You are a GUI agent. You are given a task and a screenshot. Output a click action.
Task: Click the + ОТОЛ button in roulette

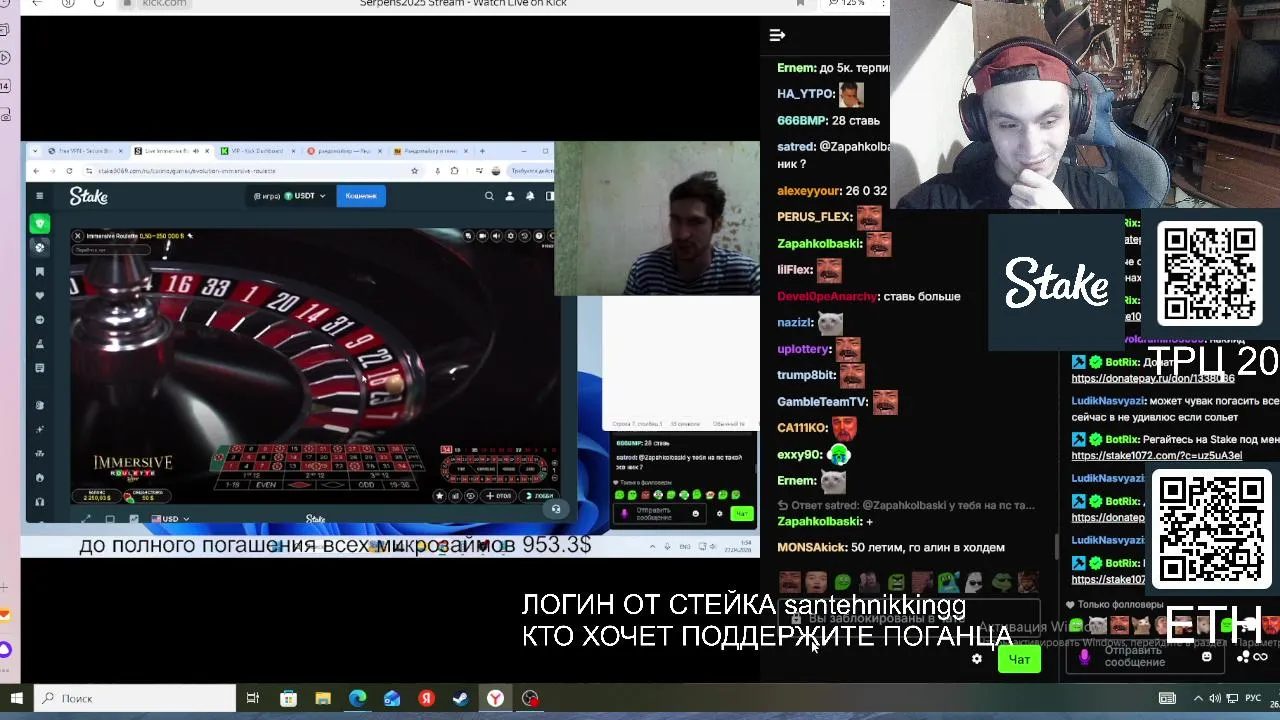[x=500, y=495]
